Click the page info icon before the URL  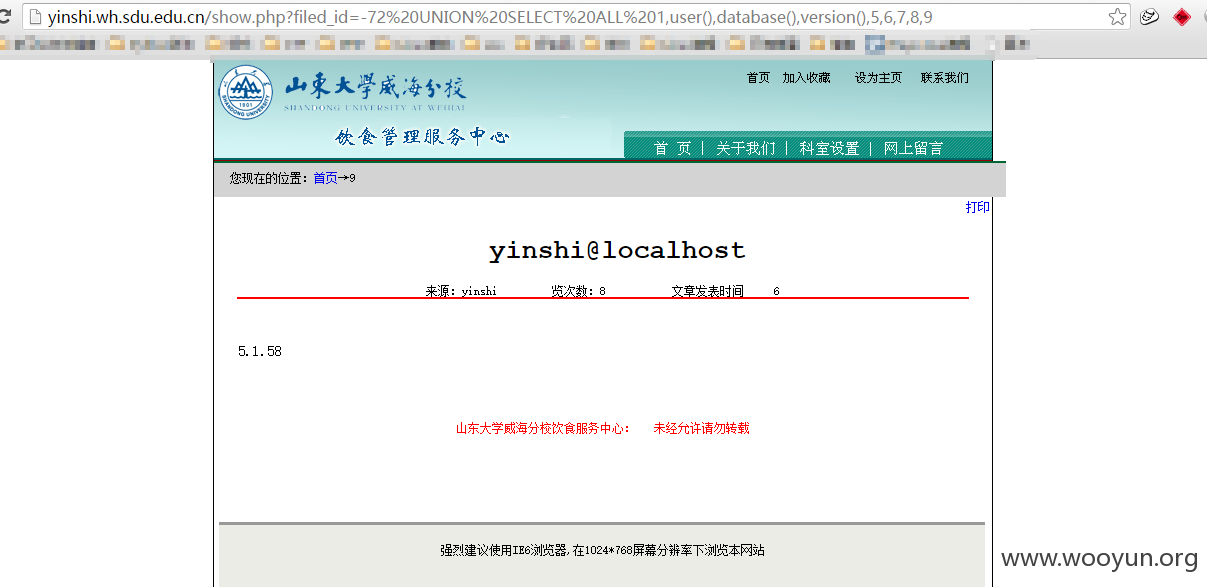[x=34, y=17]
